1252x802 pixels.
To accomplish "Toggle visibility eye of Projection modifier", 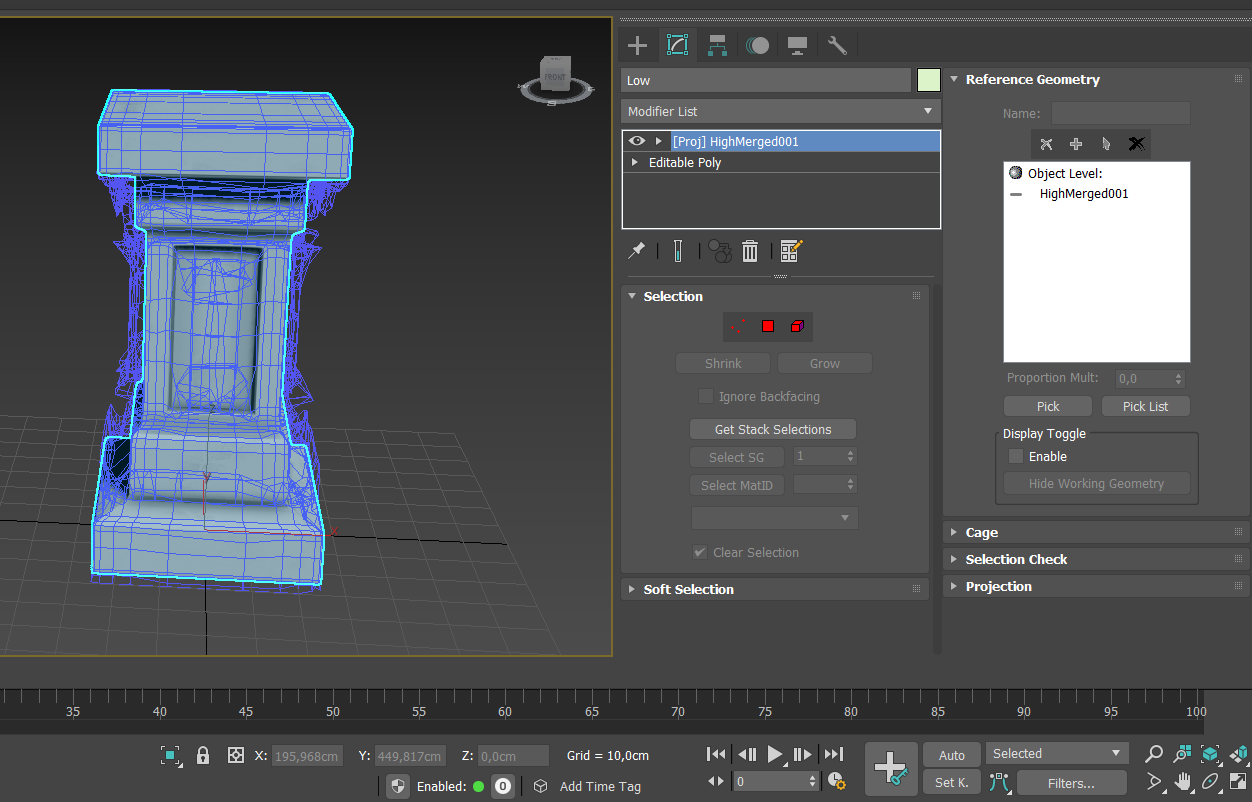I will 637,141.
